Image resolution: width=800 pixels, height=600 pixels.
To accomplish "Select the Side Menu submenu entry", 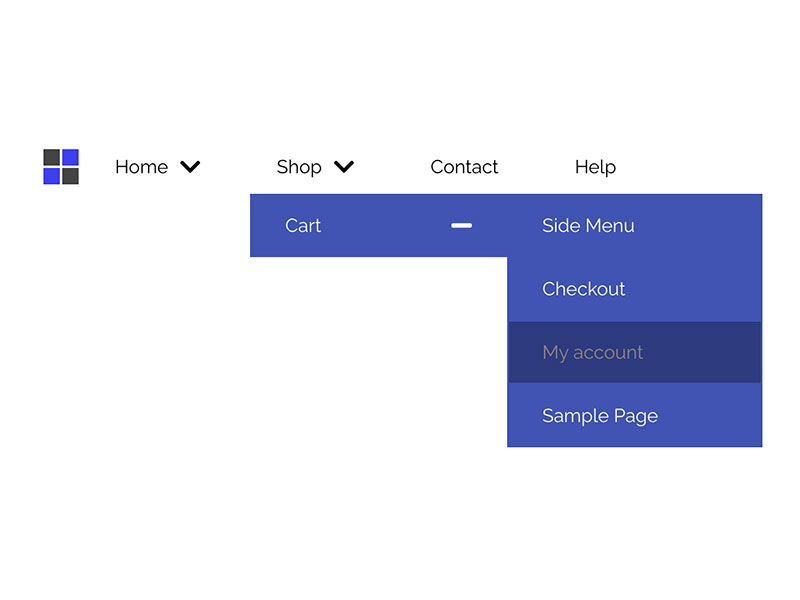I will (588, 226).
